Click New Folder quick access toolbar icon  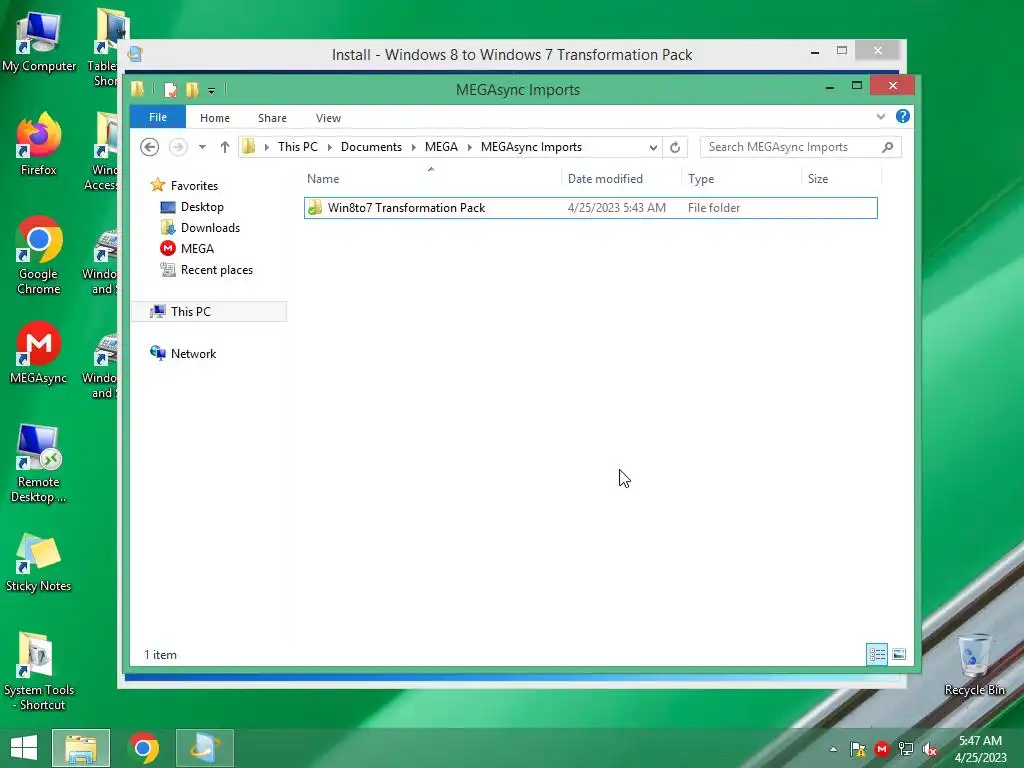[x=192, y=89]
